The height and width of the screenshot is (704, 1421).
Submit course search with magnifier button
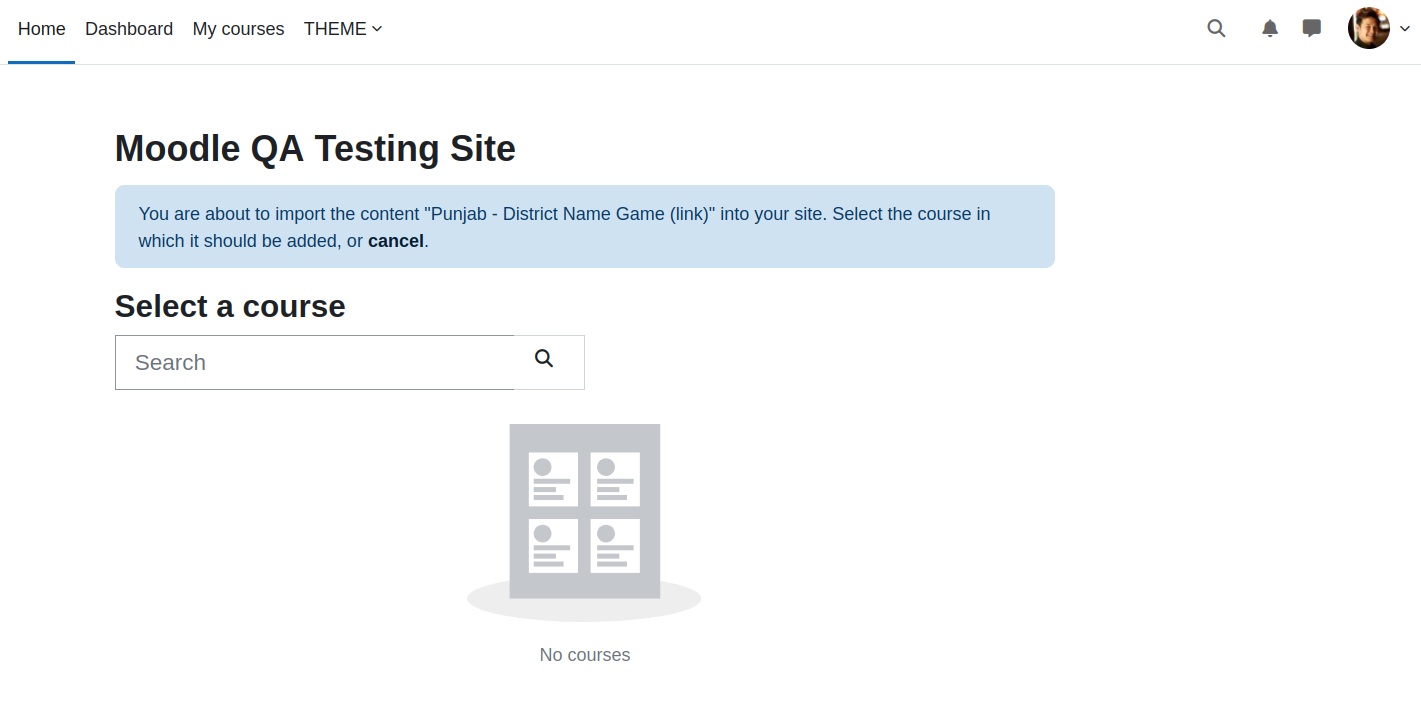coord(549,362)
